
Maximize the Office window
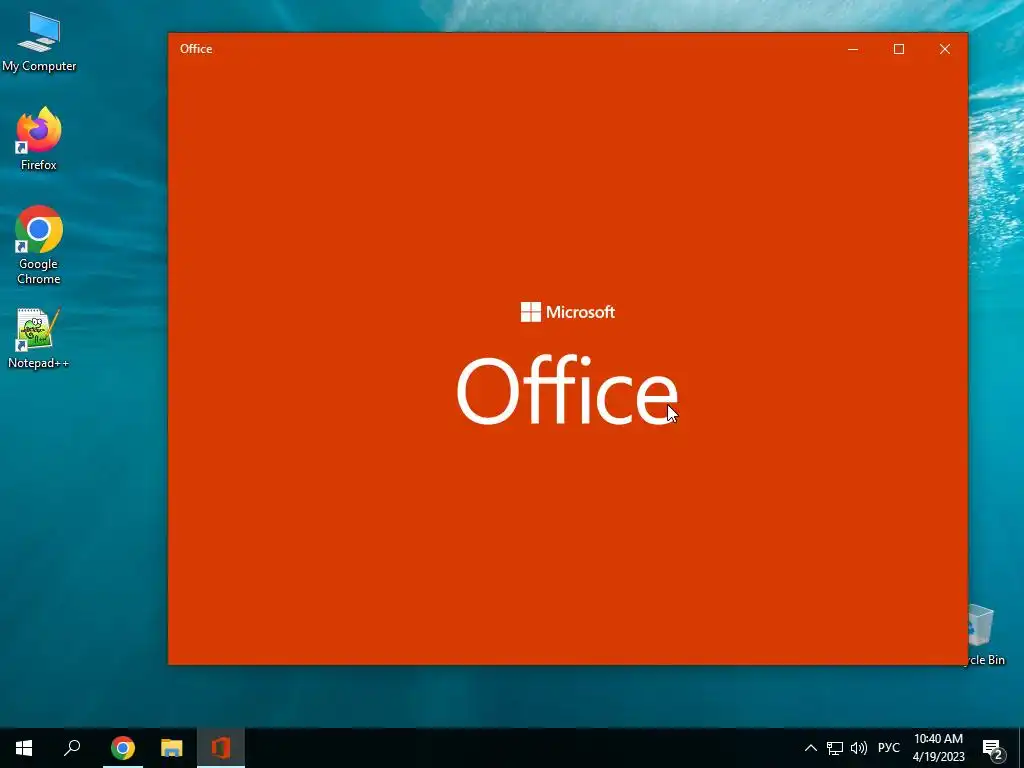pos(899,49)
